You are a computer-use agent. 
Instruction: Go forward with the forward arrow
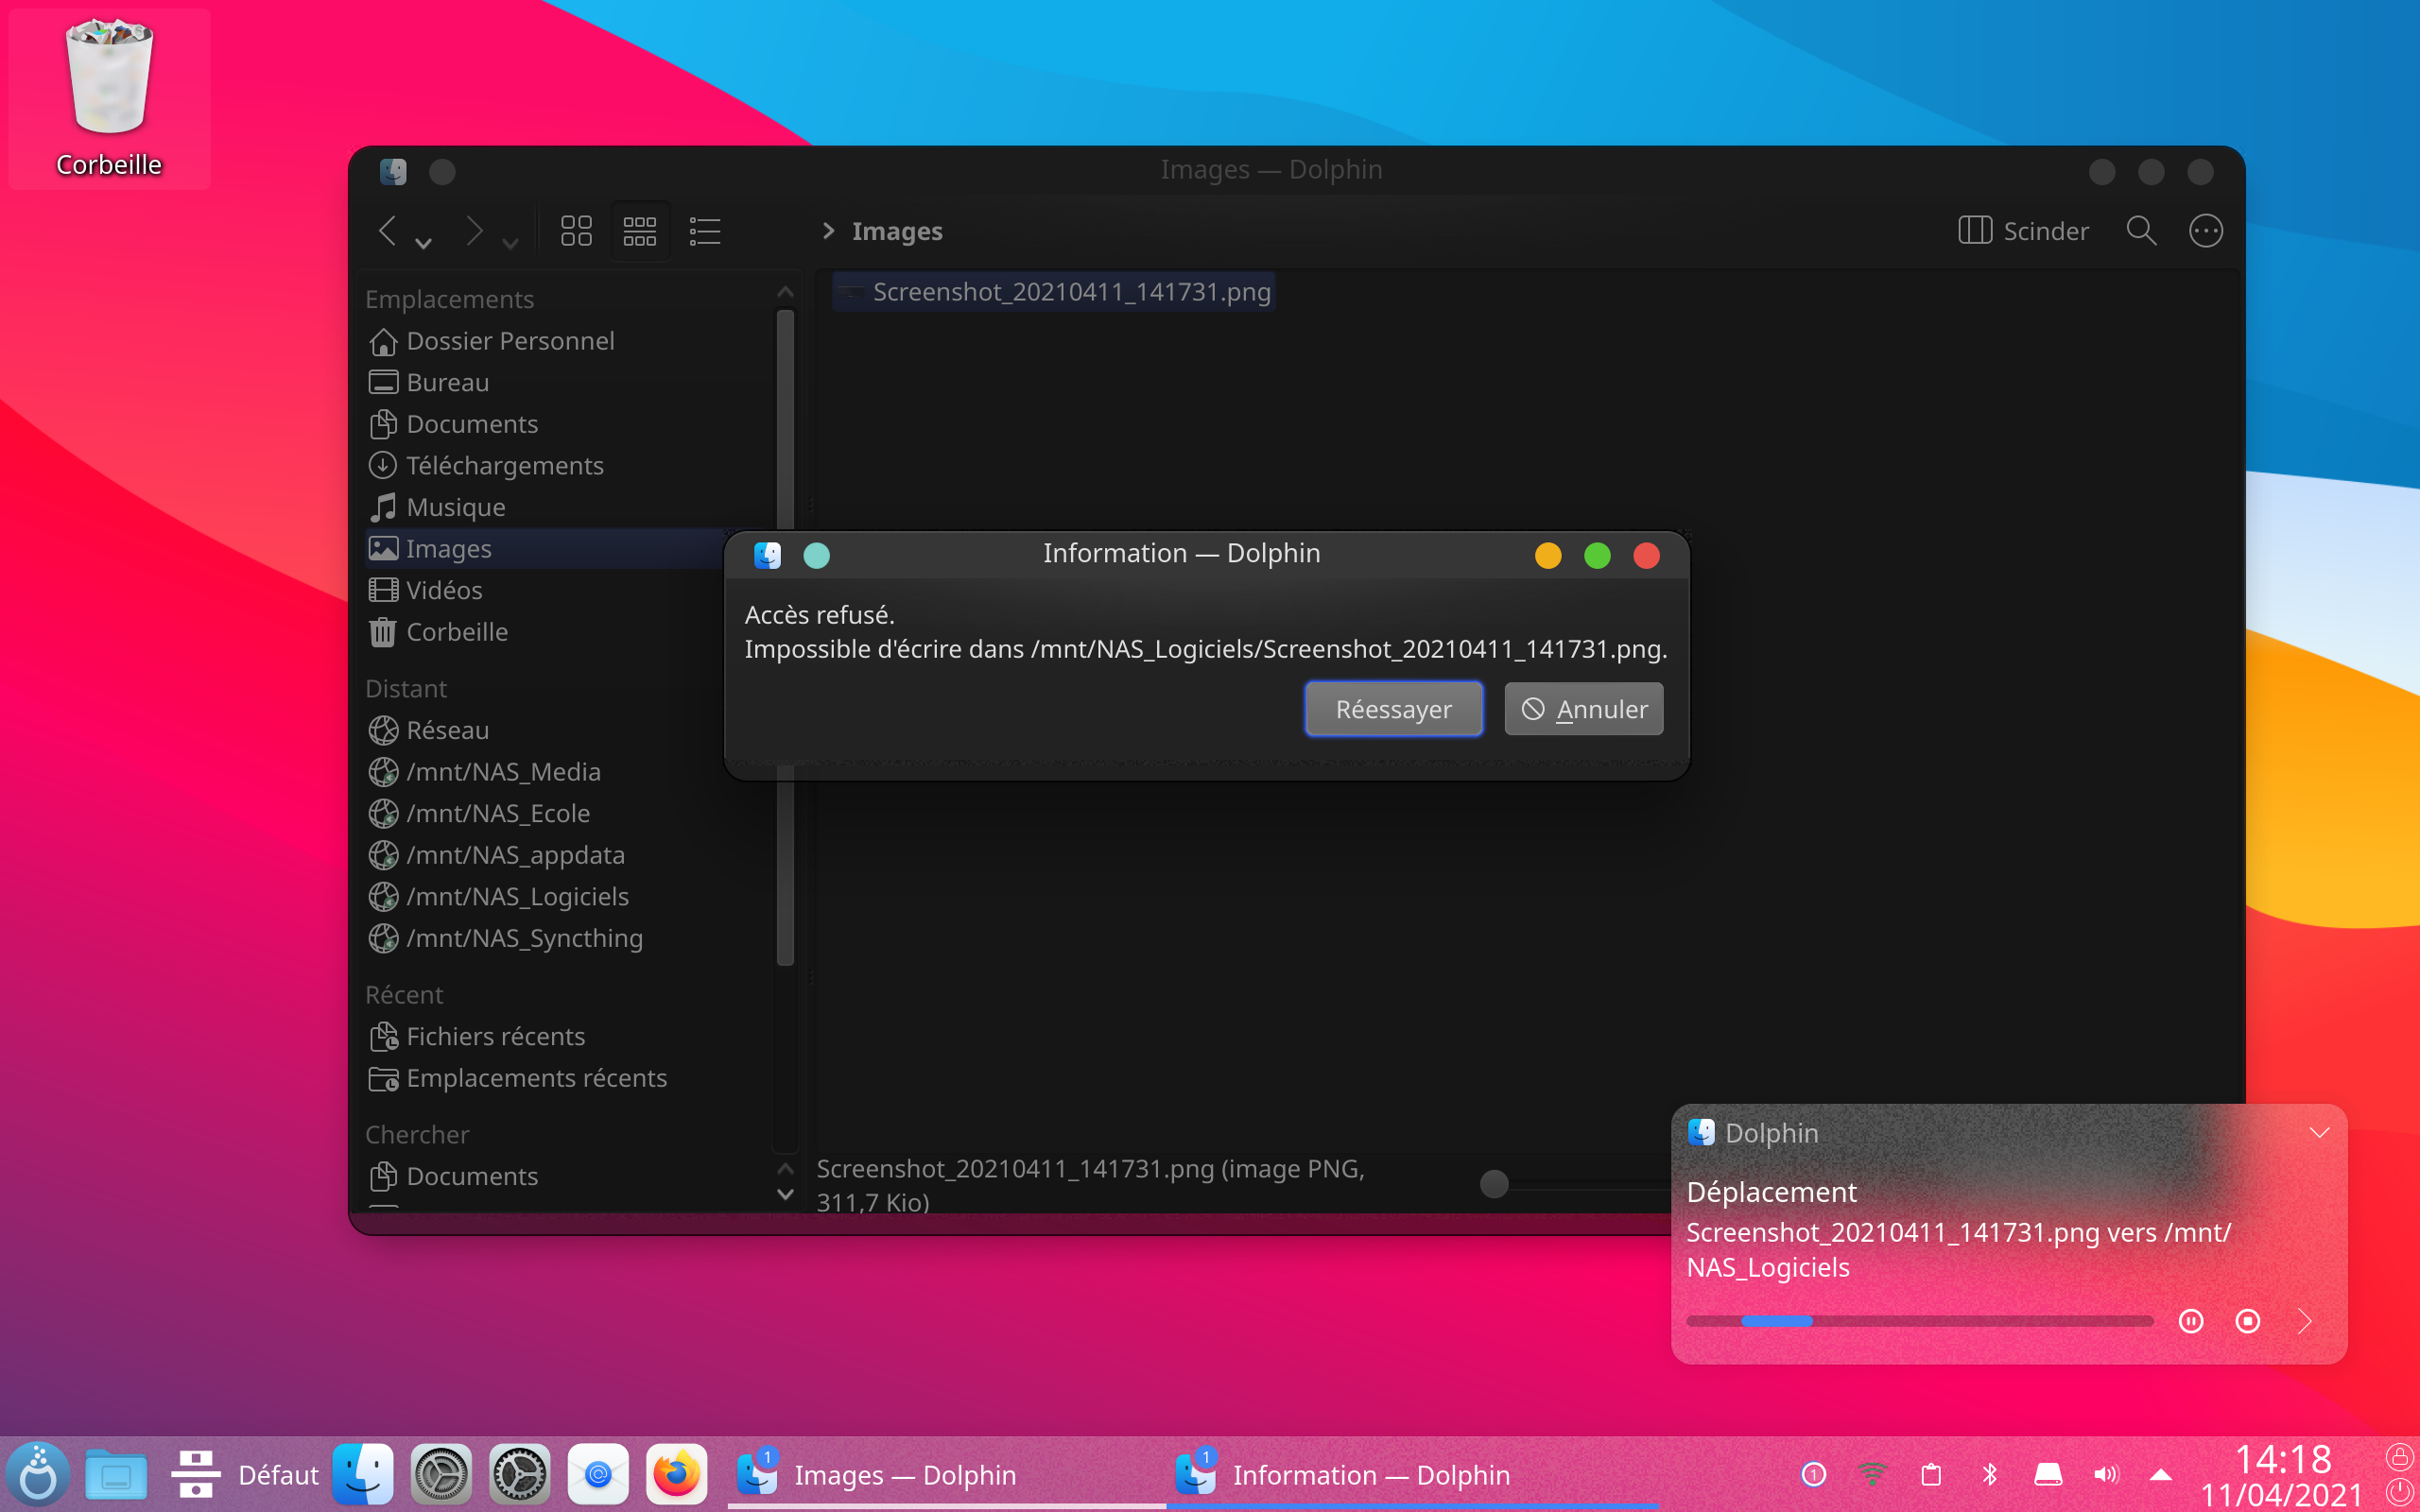pyautogui.click(x=475, y=231)
